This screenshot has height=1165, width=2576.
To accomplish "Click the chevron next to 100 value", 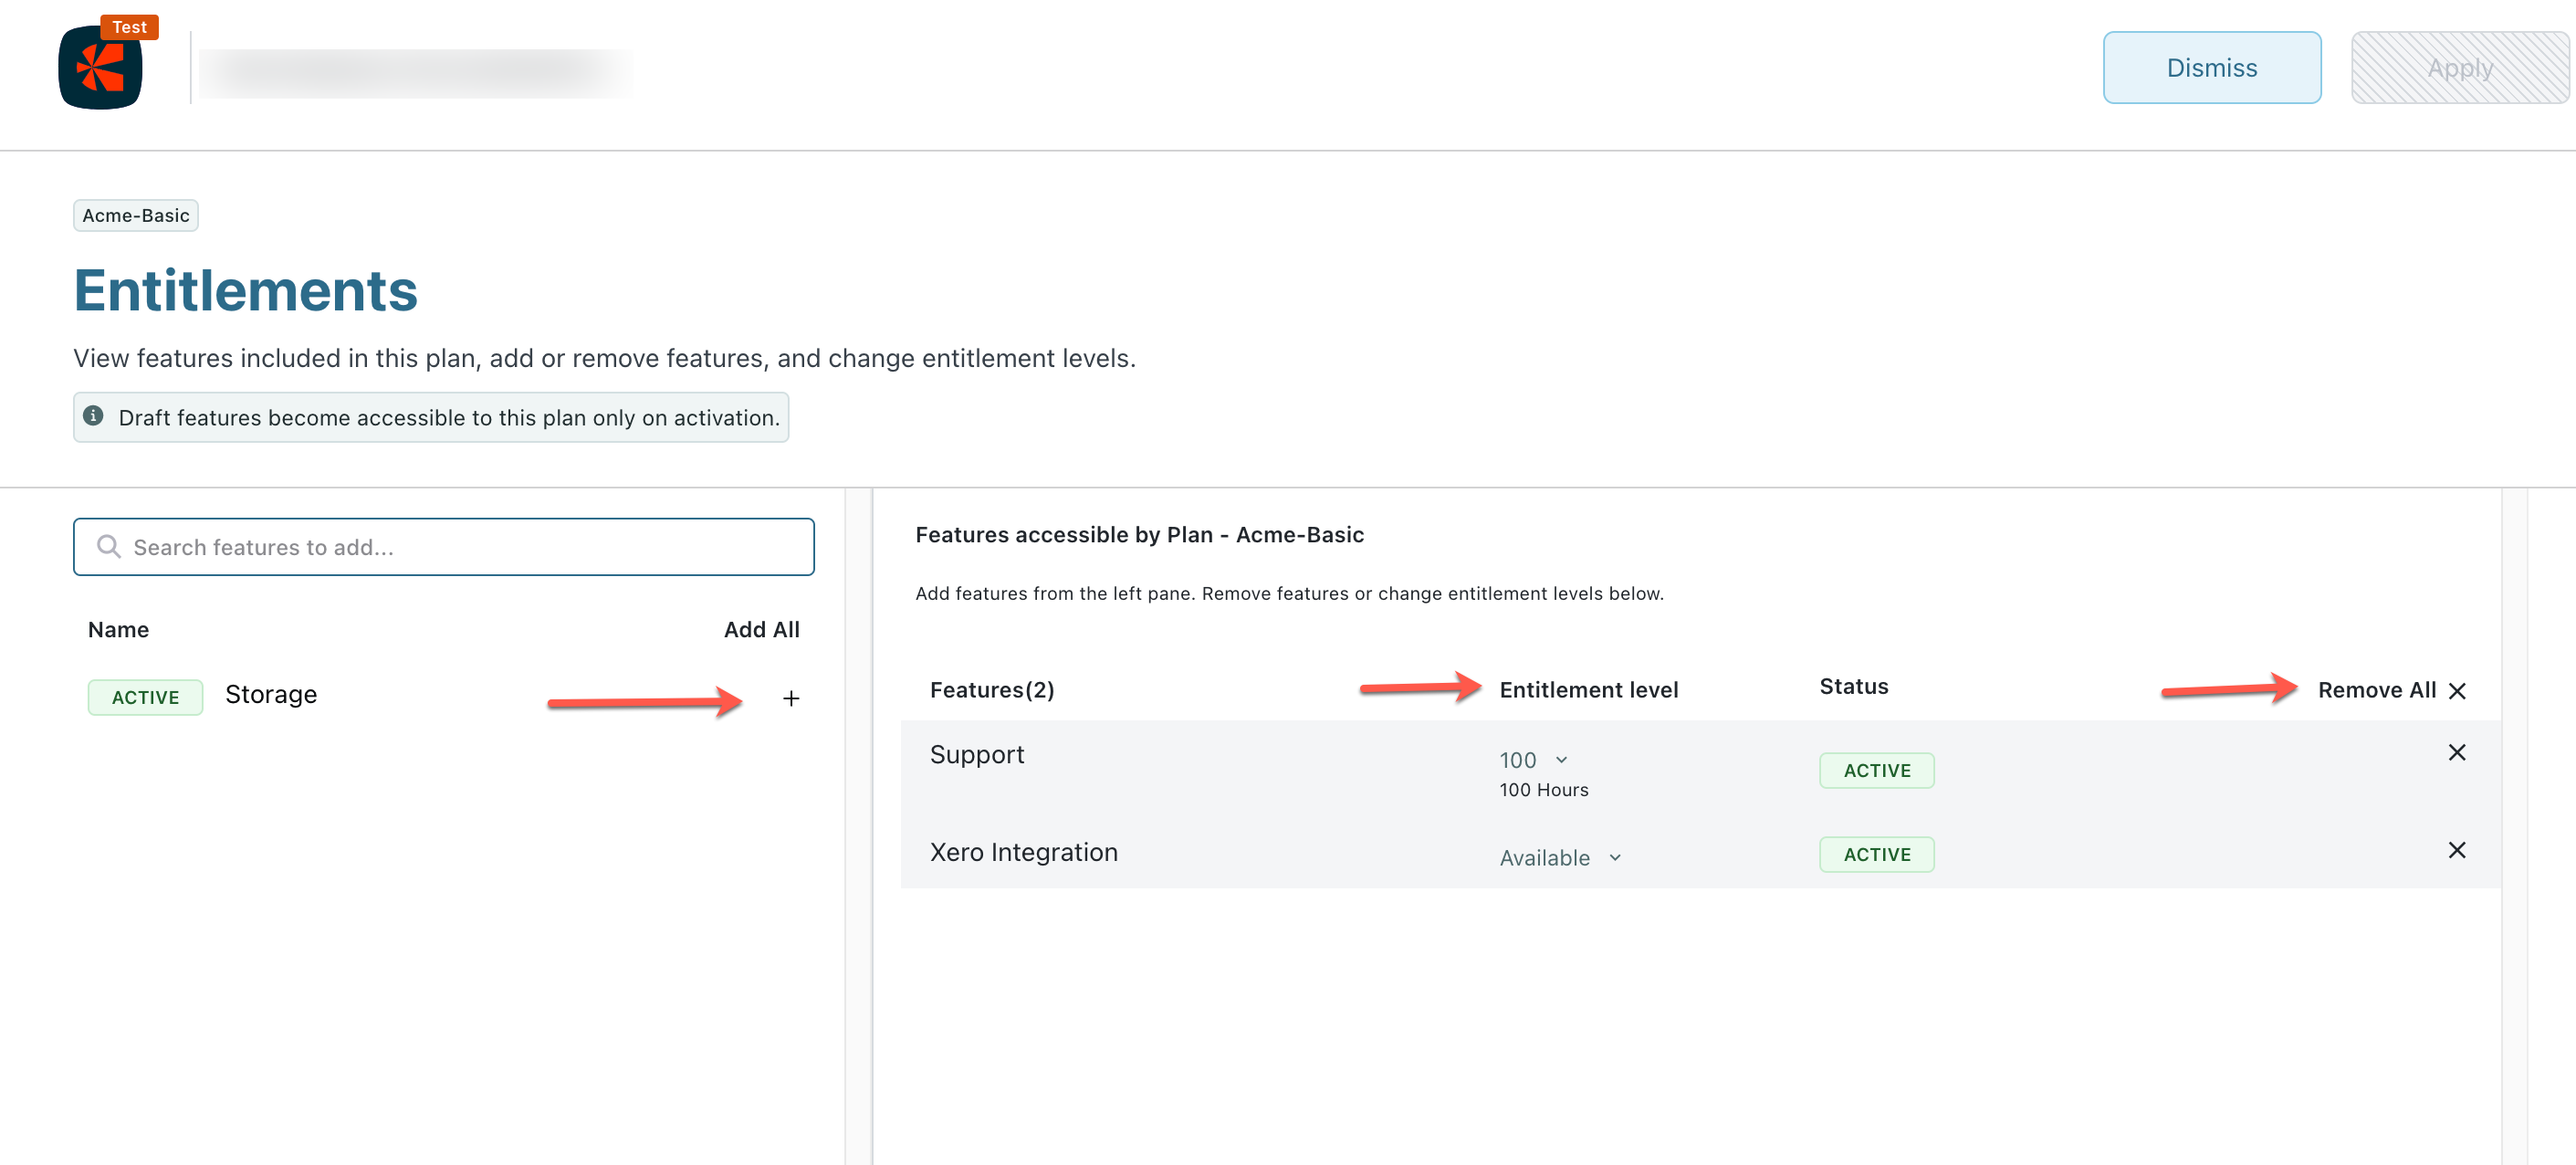I will tap(1561, 760).
